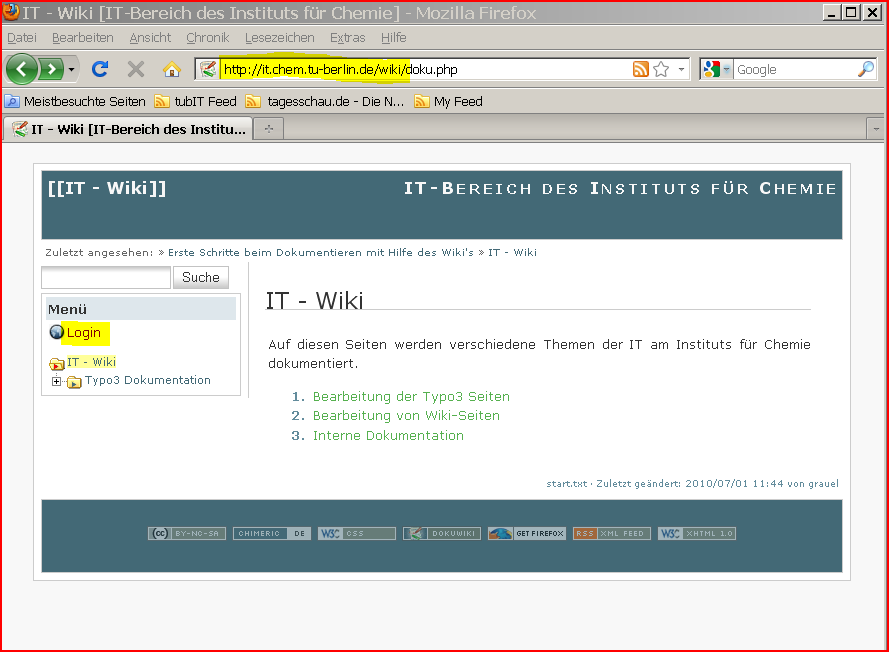Expand the Typo3 Dokumentation tree node
Viewport: 889px width, 652px height.
[x=57, y=381]
